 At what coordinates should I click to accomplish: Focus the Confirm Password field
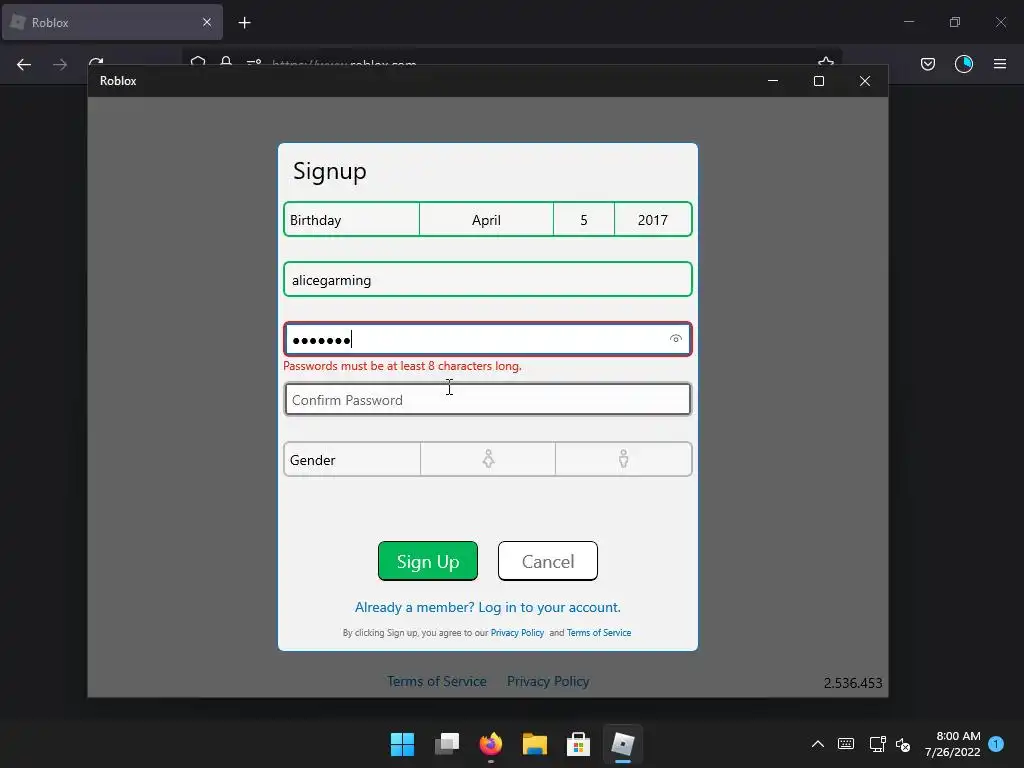click(x=488, y=399)
